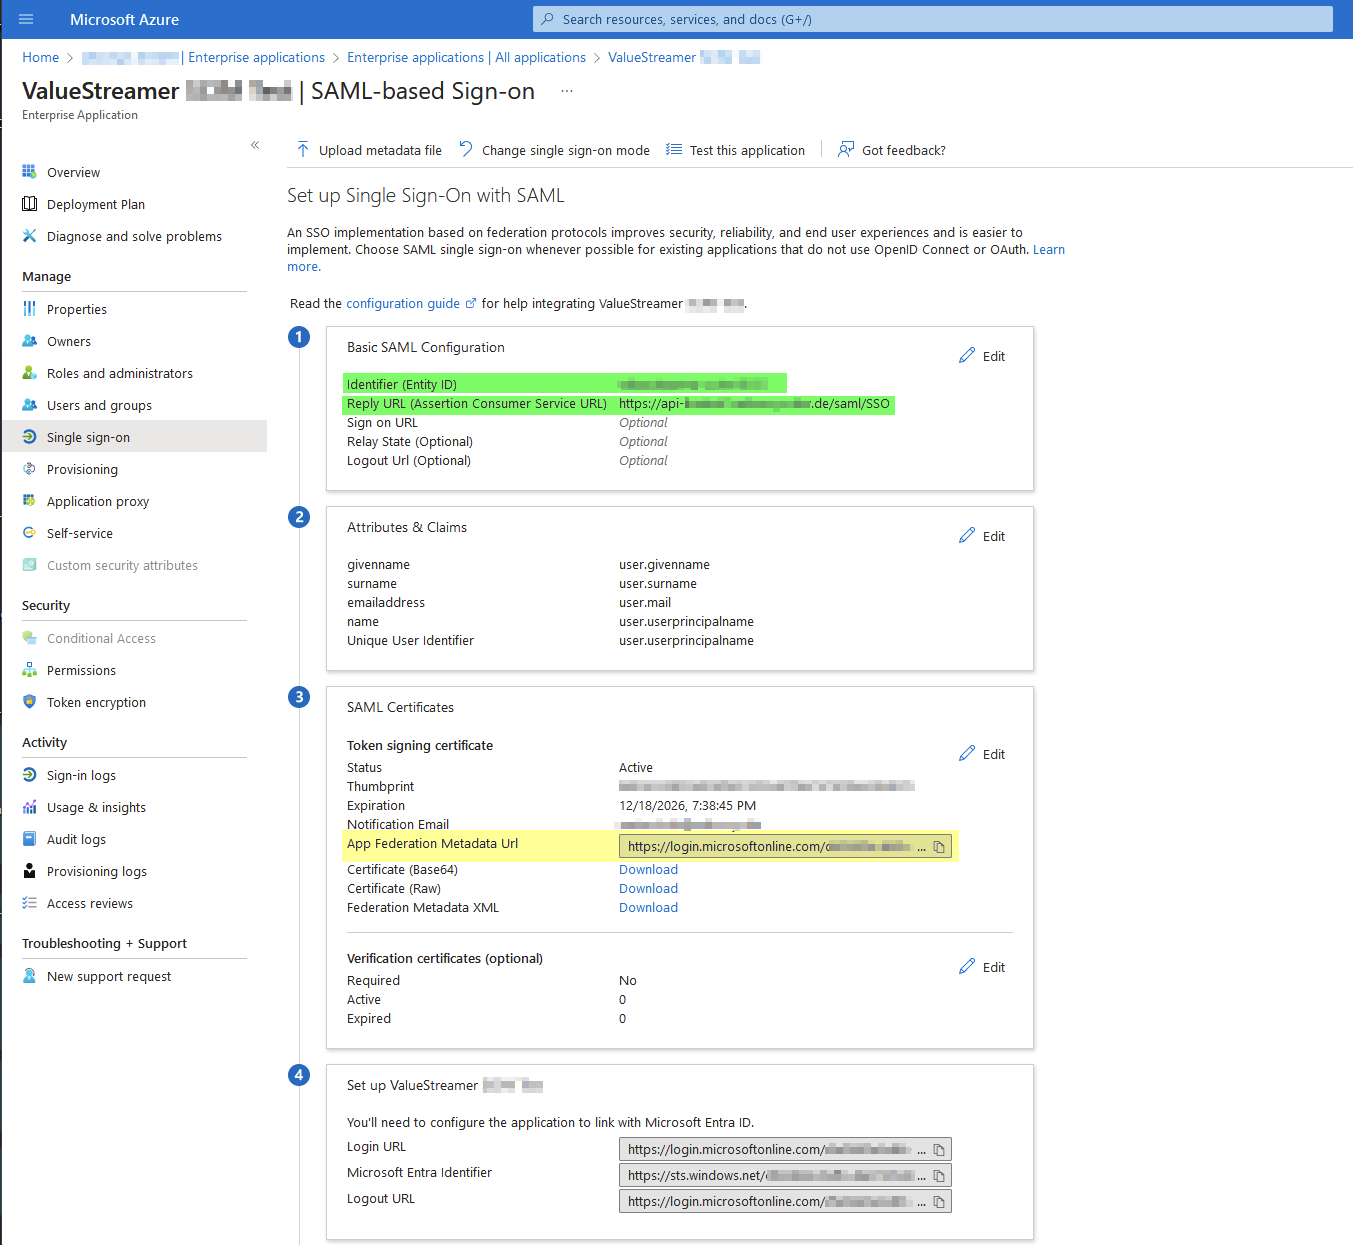
Task: Click Change single sign-on mode
Action: click(x=555, y=150)
